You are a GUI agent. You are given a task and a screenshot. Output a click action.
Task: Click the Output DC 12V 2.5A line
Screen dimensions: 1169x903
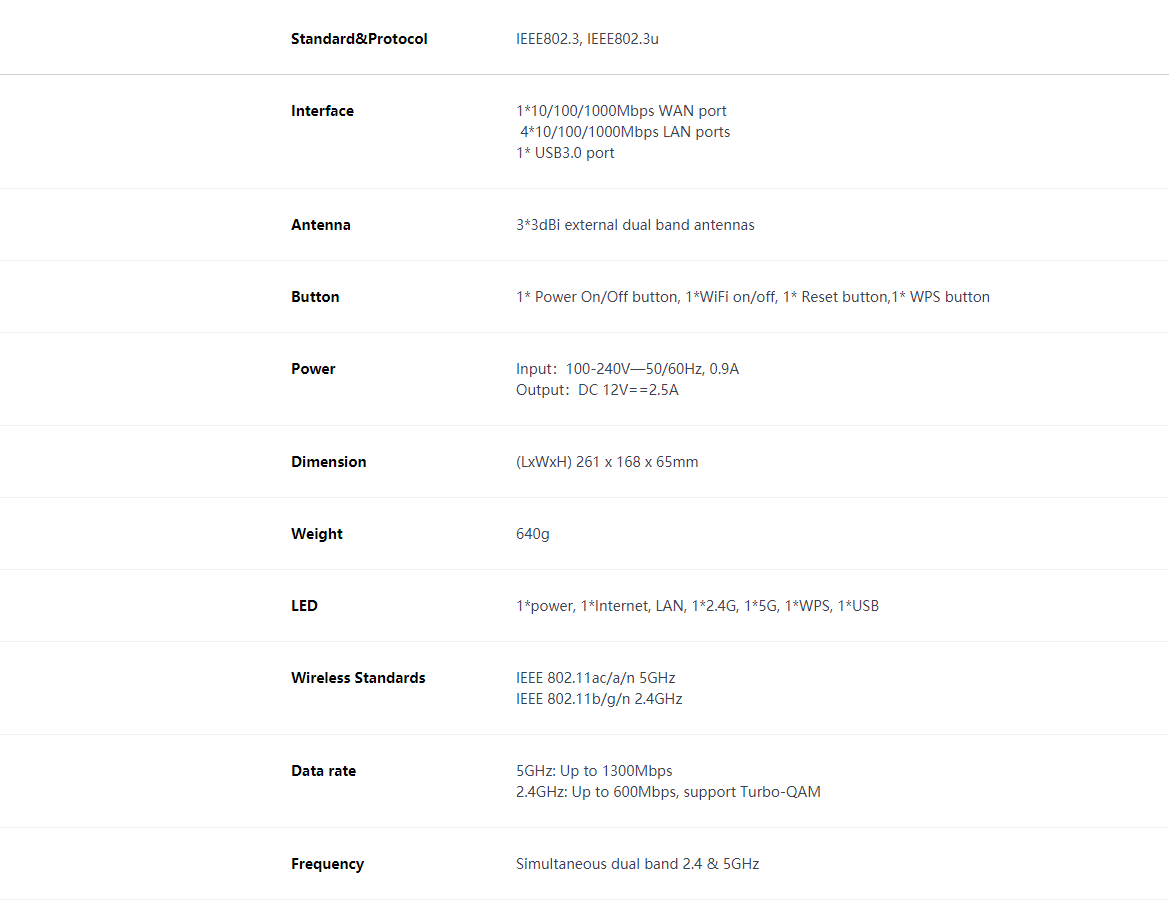click(x=597, y=390)
